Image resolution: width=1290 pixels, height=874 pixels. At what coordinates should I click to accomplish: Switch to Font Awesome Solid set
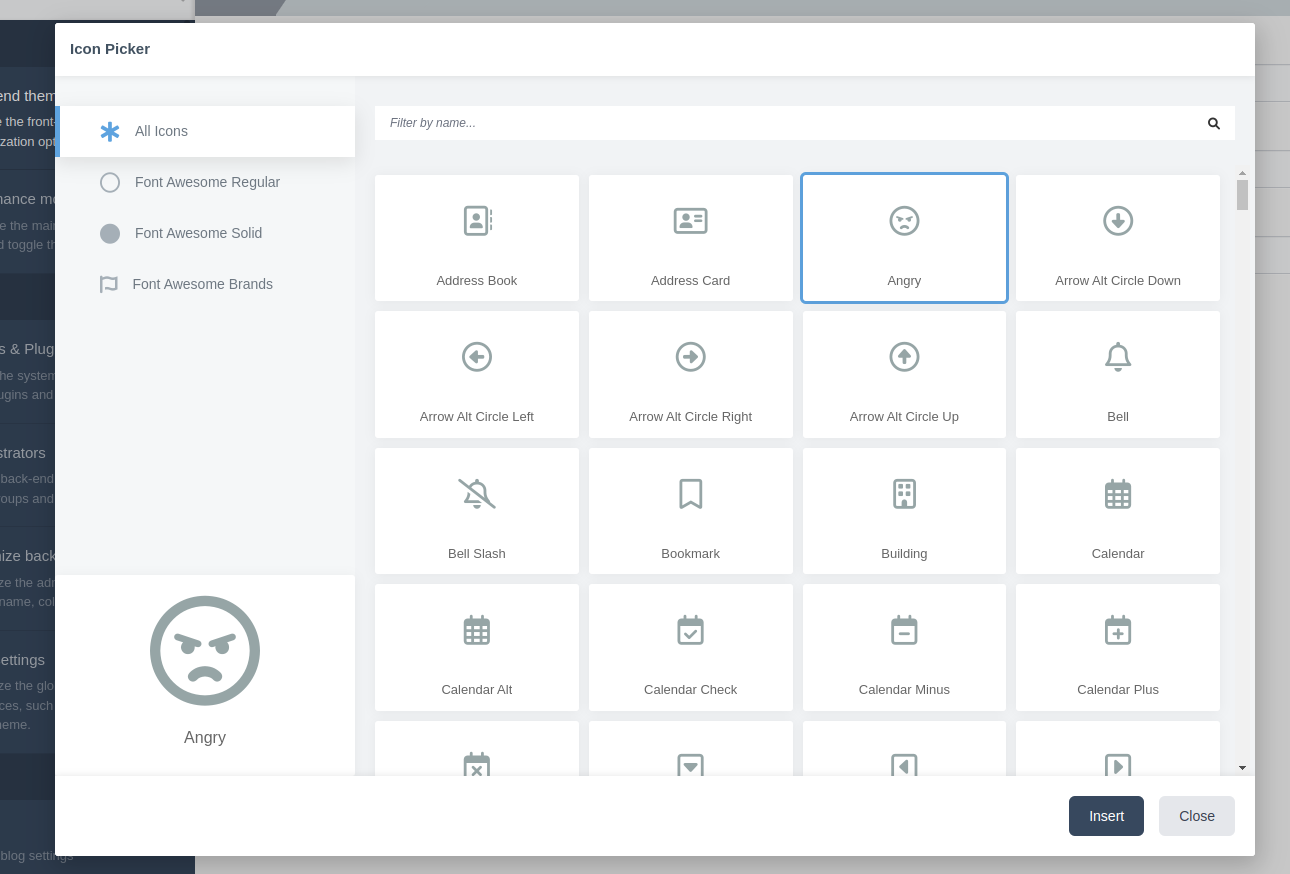(205, 233)
